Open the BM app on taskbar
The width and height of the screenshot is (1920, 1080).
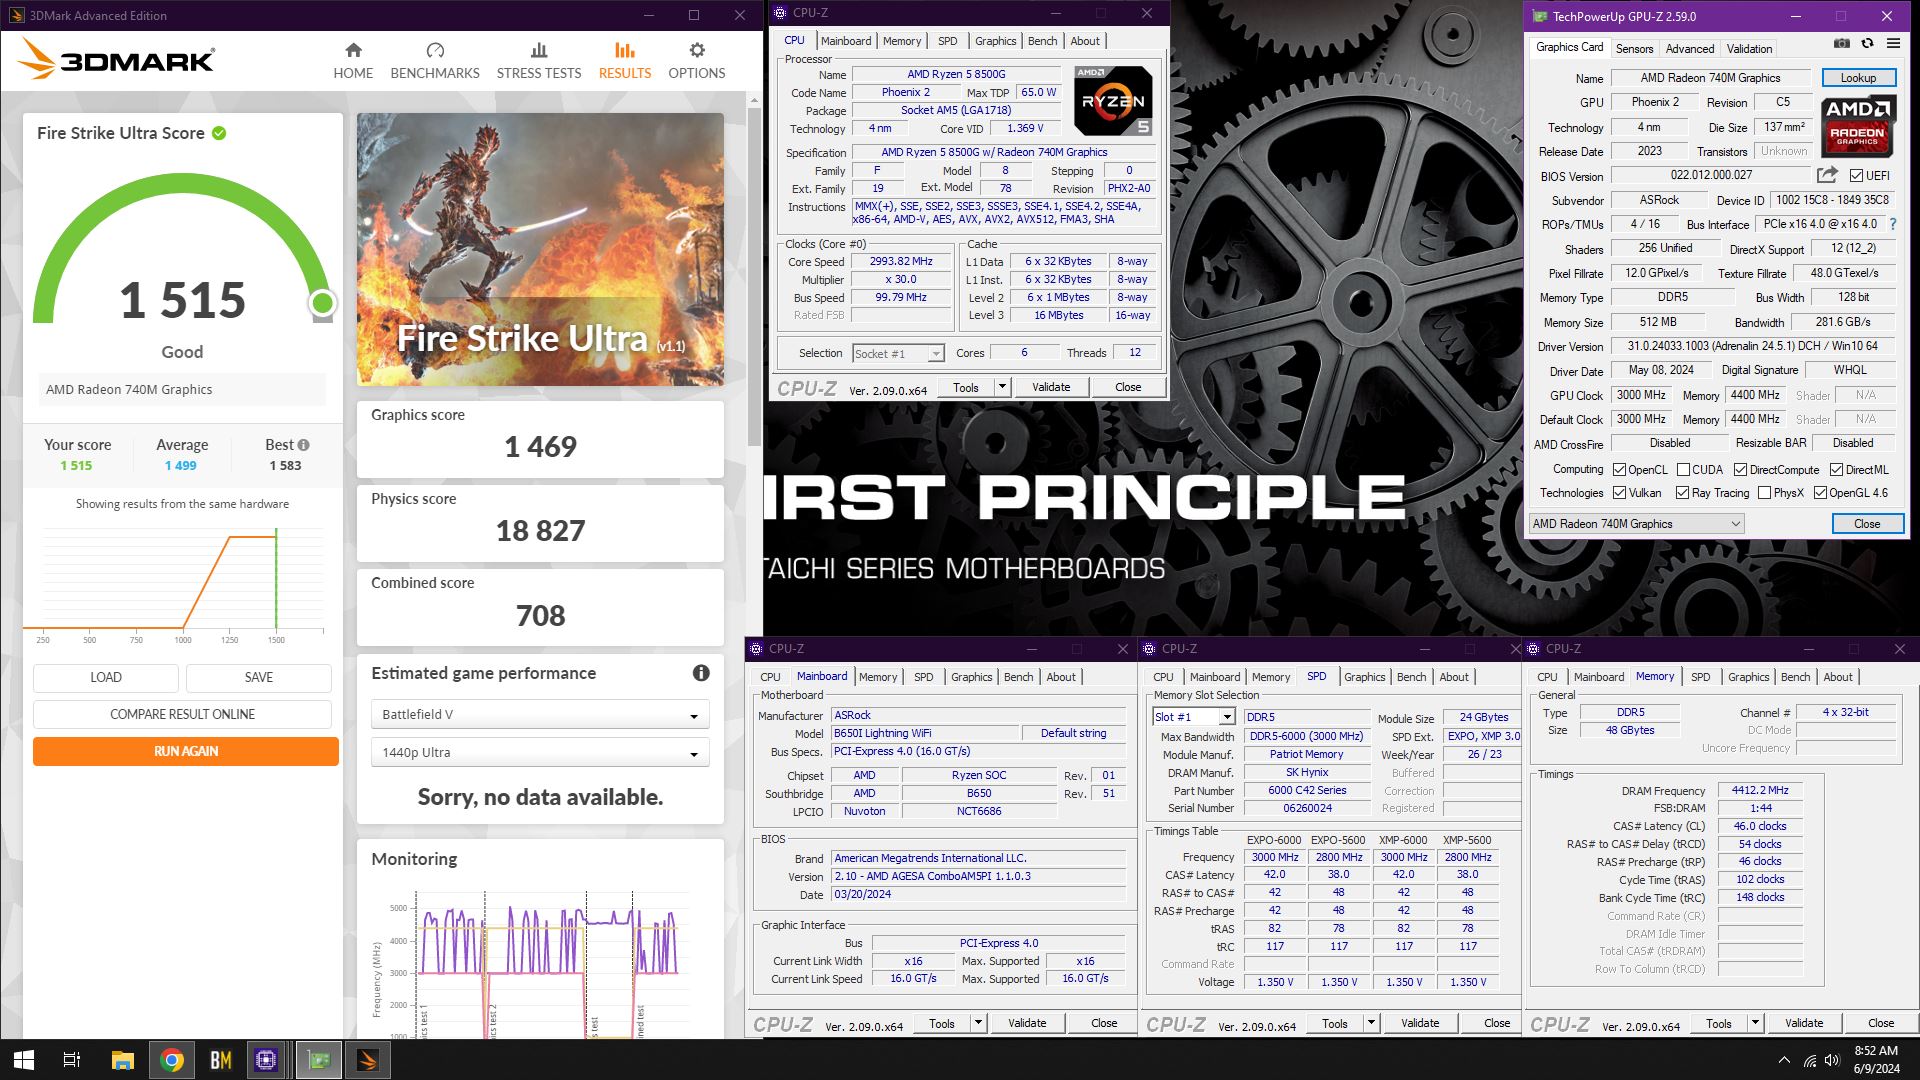pyautogui.click(x=221, y=1060)
